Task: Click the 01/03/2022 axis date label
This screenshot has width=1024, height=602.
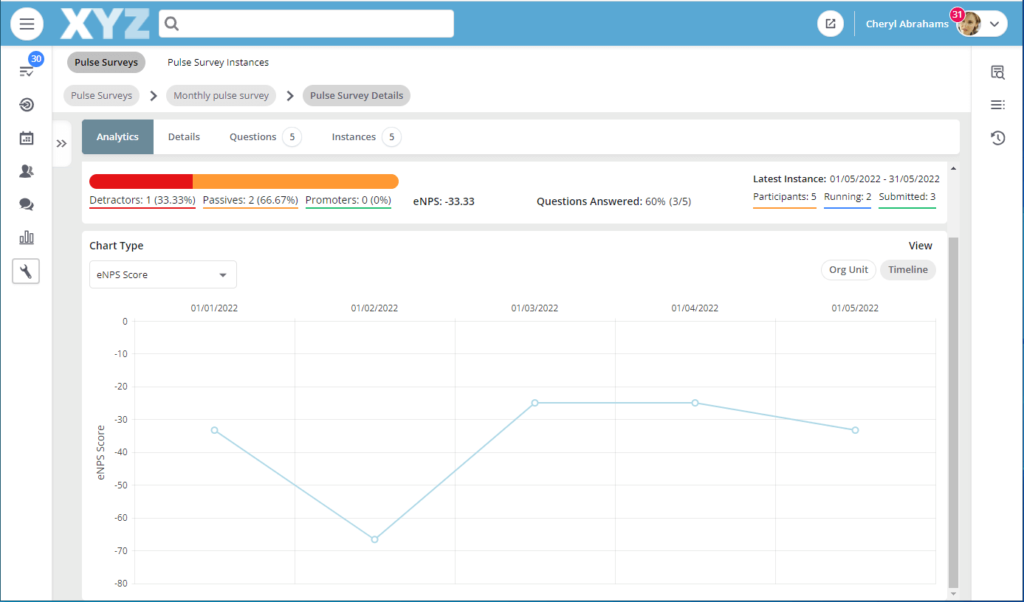Action: 534,308
